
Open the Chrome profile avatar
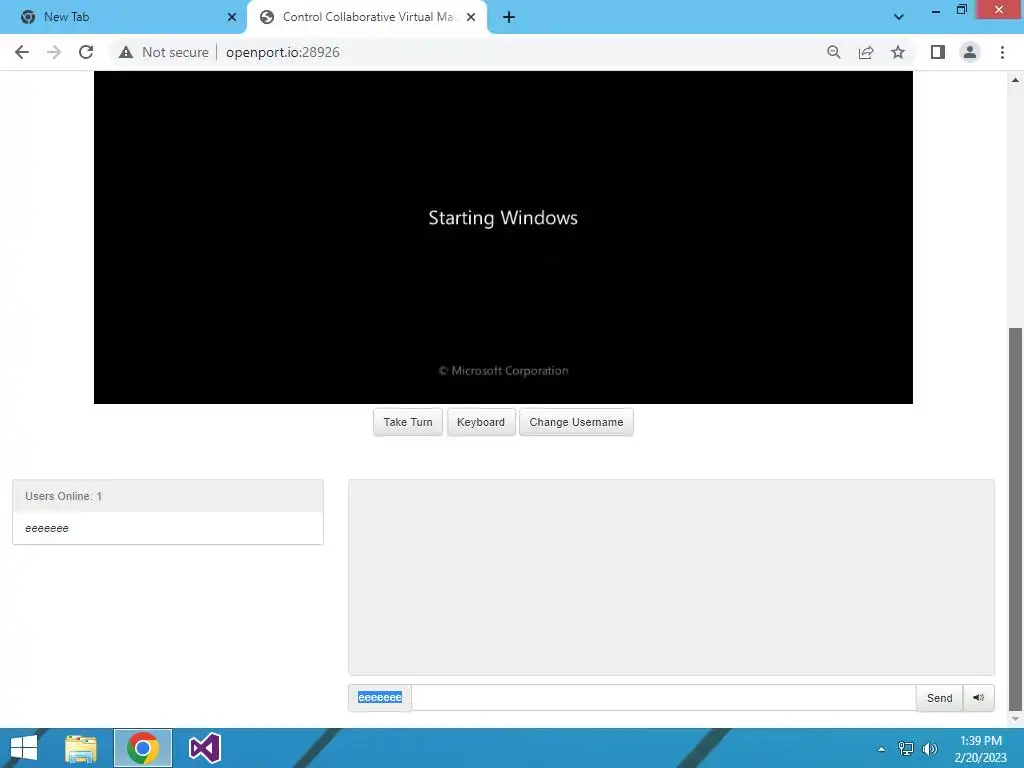[x=970, y=52]
